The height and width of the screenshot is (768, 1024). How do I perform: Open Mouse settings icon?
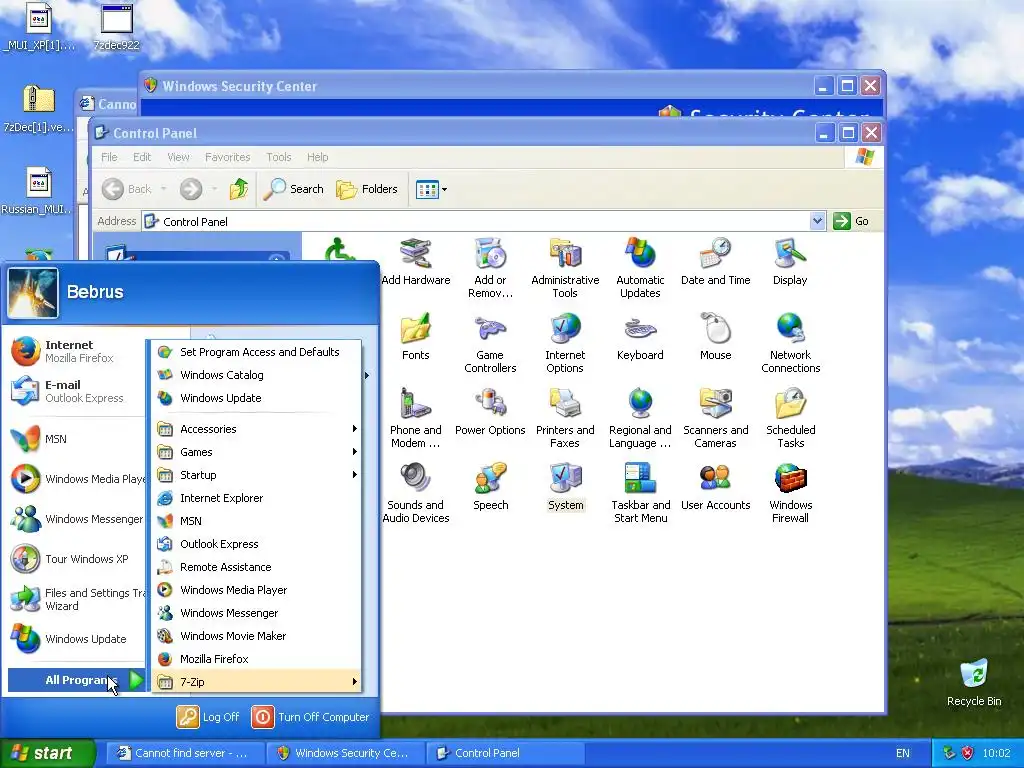coord(715,337)
